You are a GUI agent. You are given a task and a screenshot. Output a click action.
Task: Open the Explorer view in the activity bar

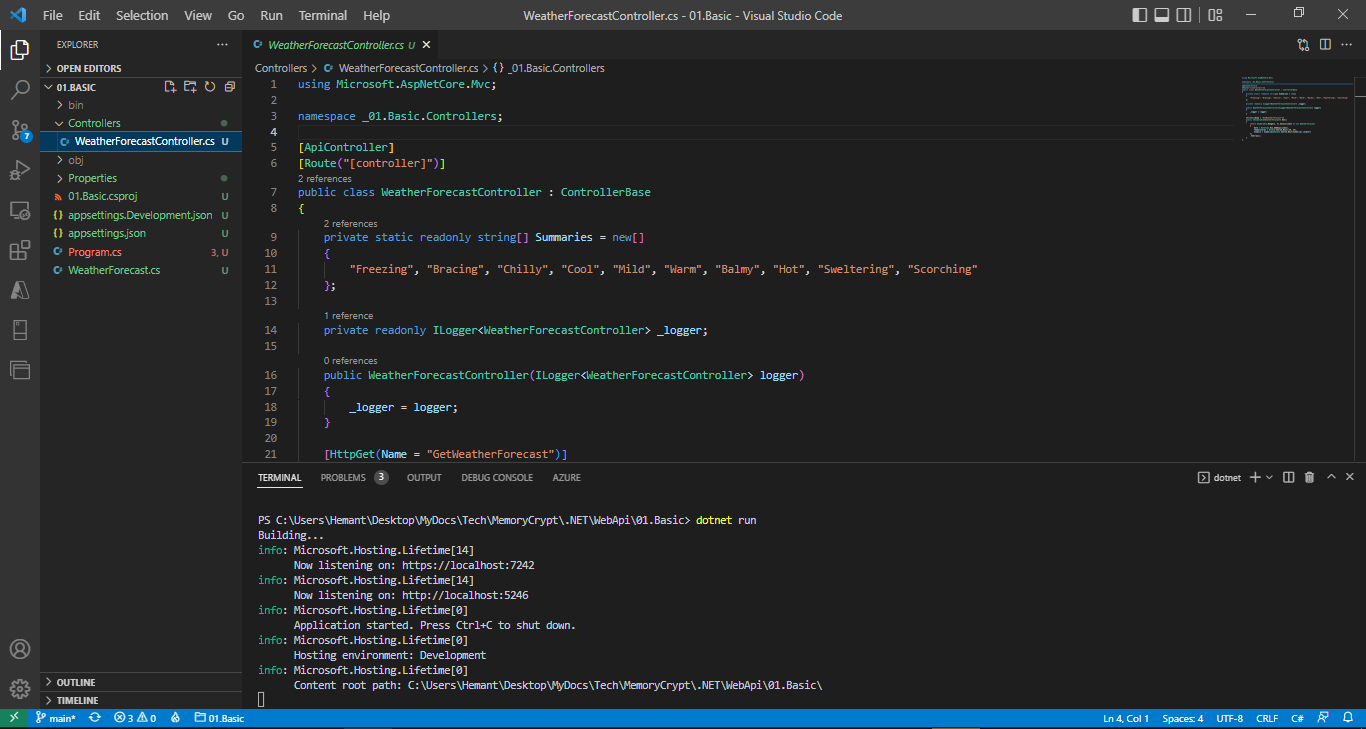click(20, 50)
